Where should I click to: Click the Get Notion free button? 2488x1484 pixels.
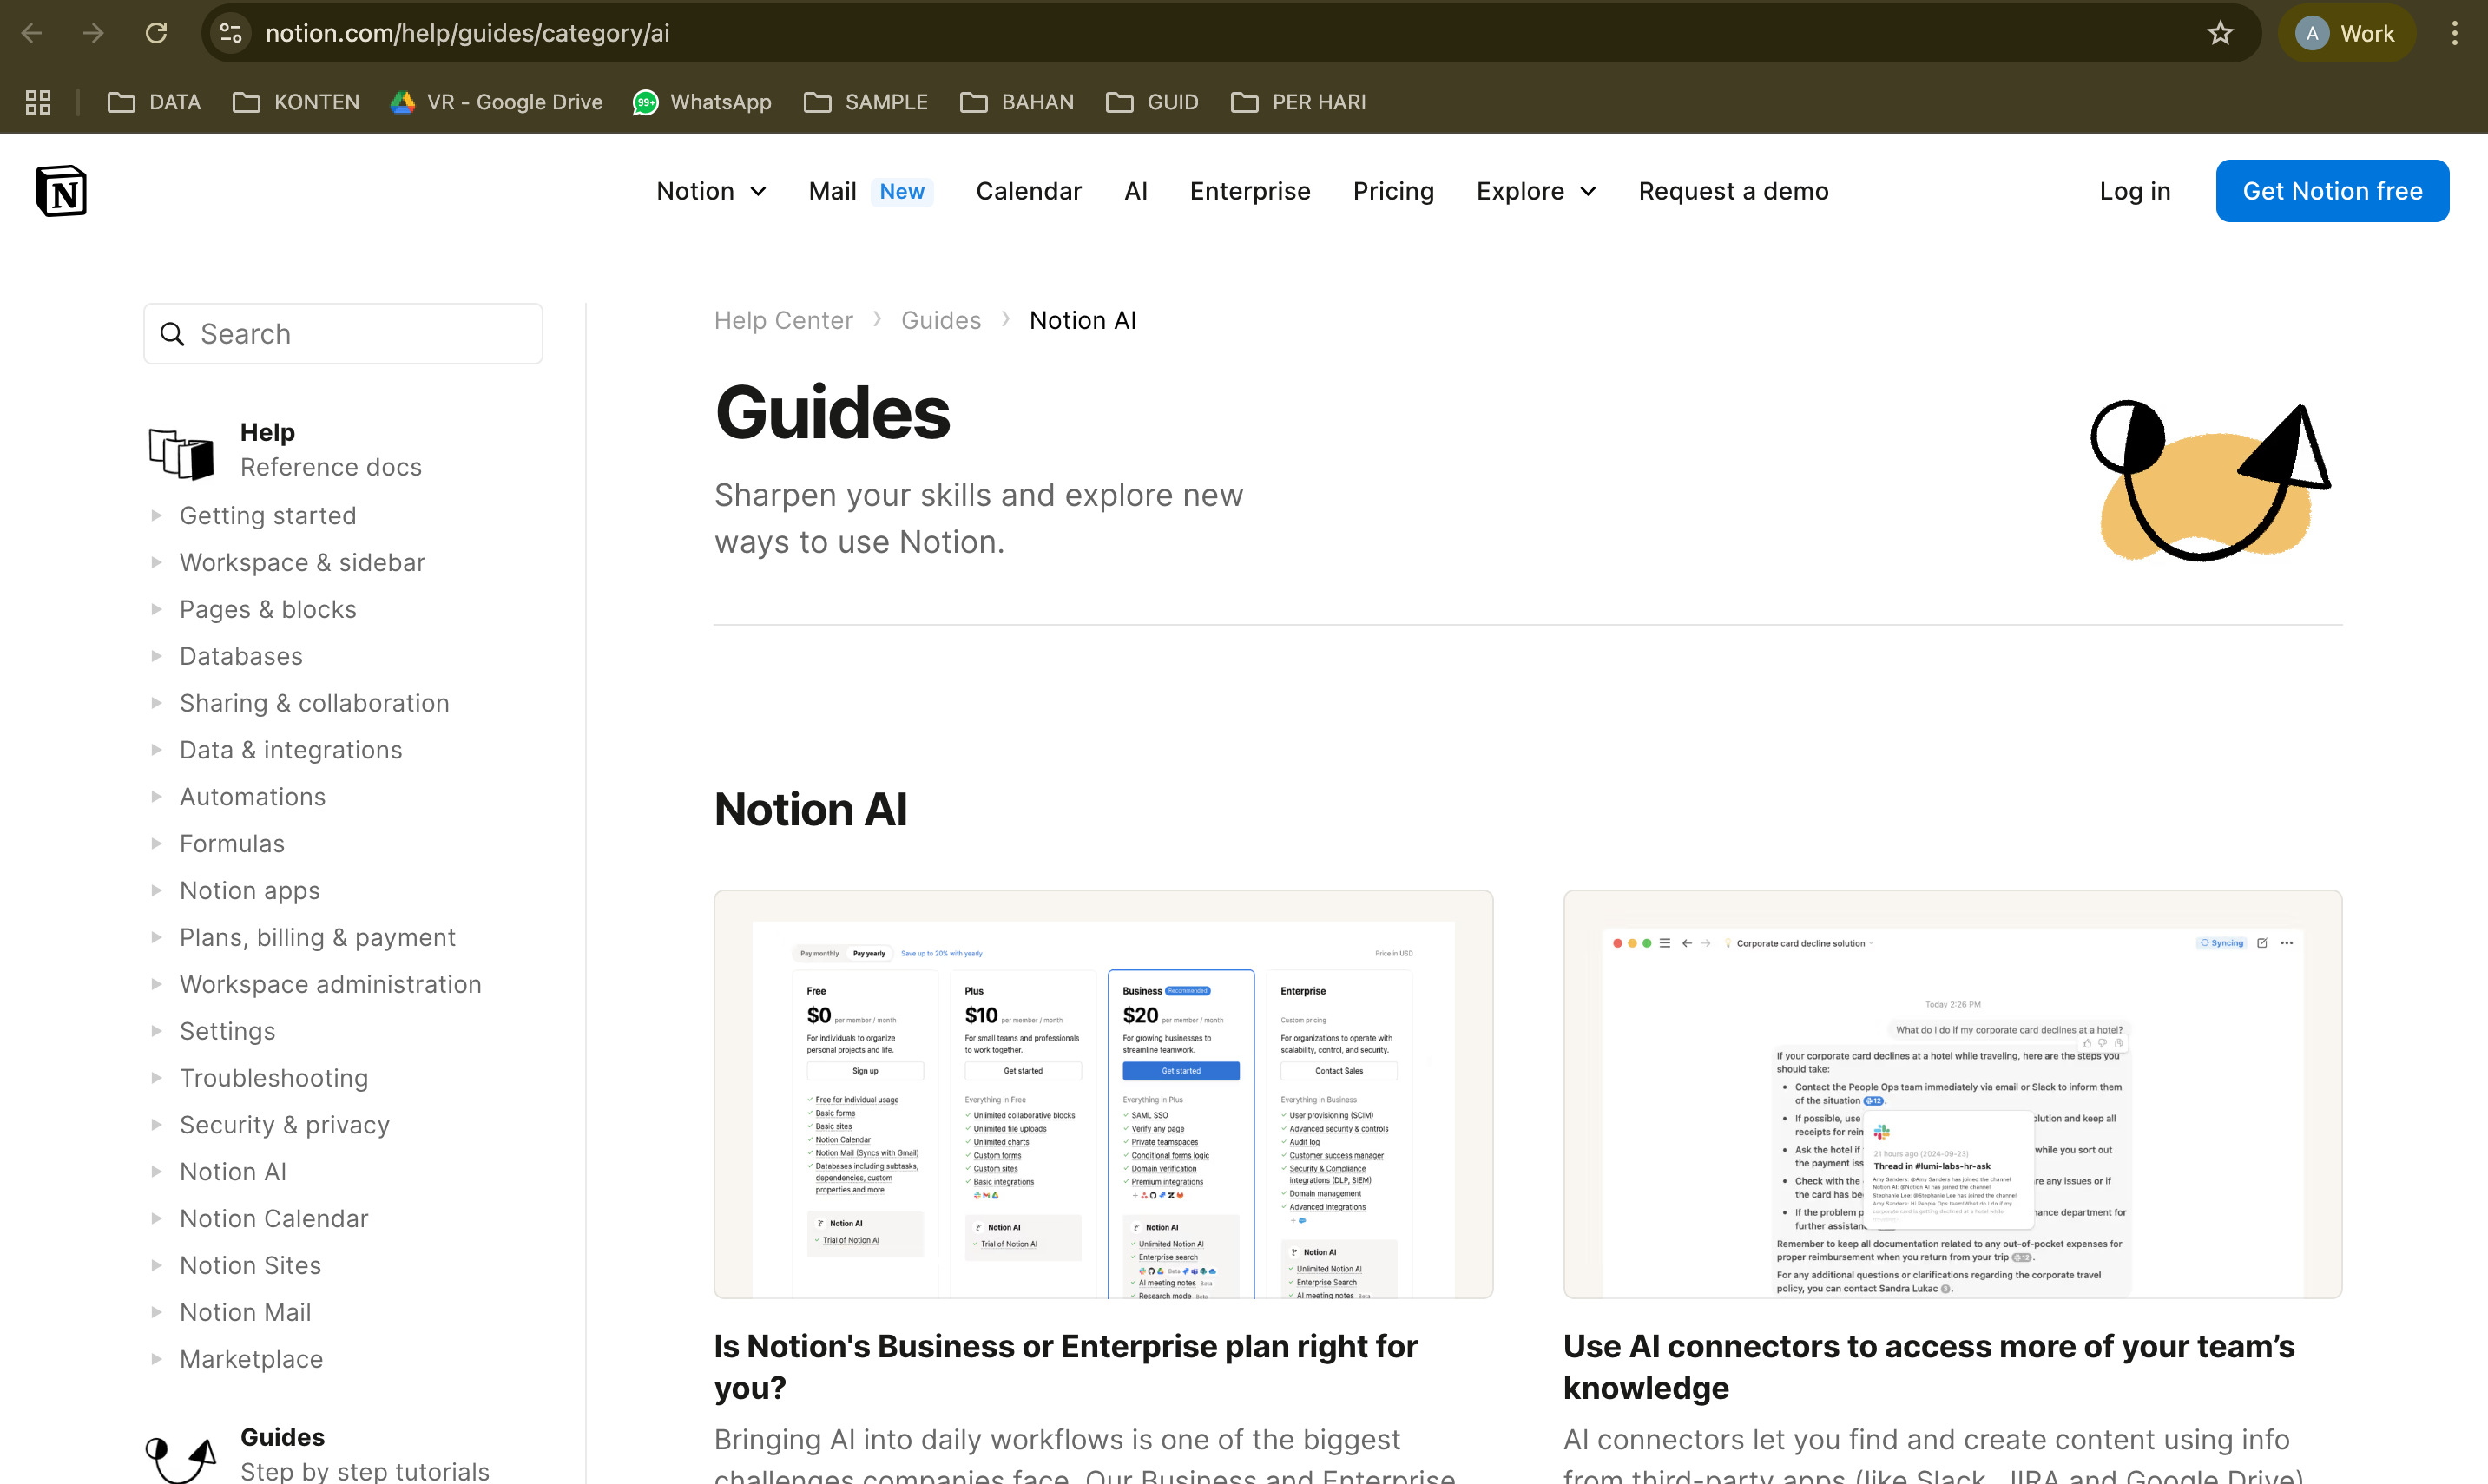click(2331, 191)
